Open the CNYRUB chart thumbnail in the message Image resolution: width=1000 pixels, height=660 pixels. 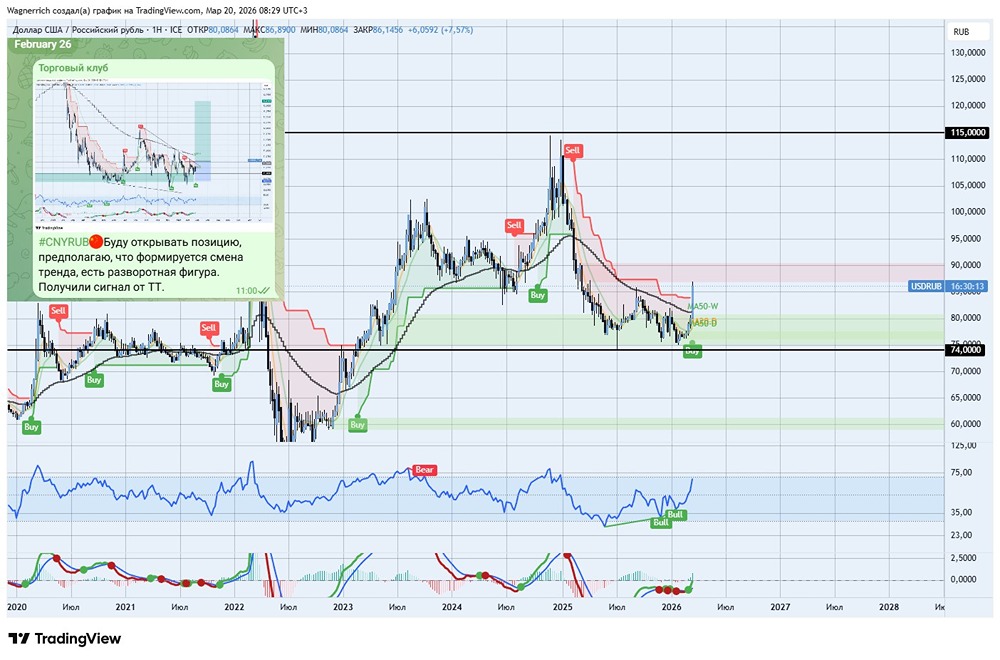coord(154,155)
